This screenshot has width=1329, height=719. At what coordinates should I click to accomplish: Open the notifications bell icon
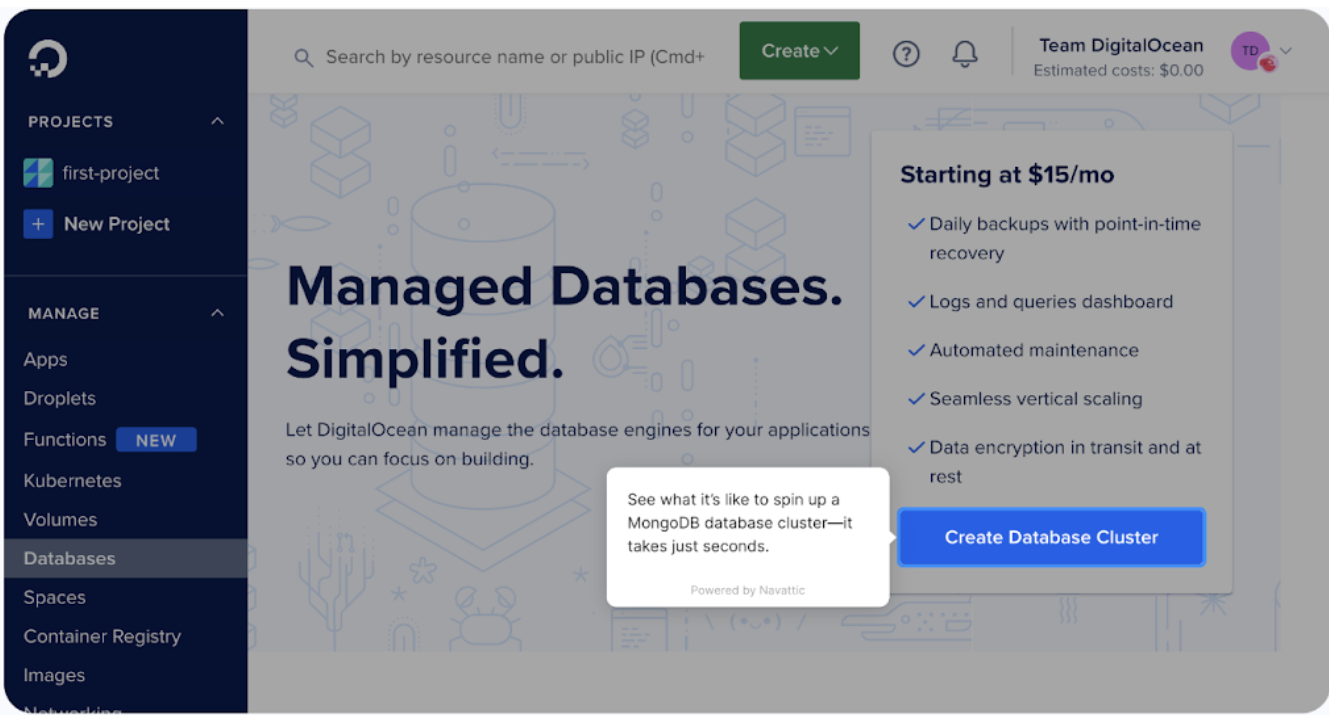(964, 55)
